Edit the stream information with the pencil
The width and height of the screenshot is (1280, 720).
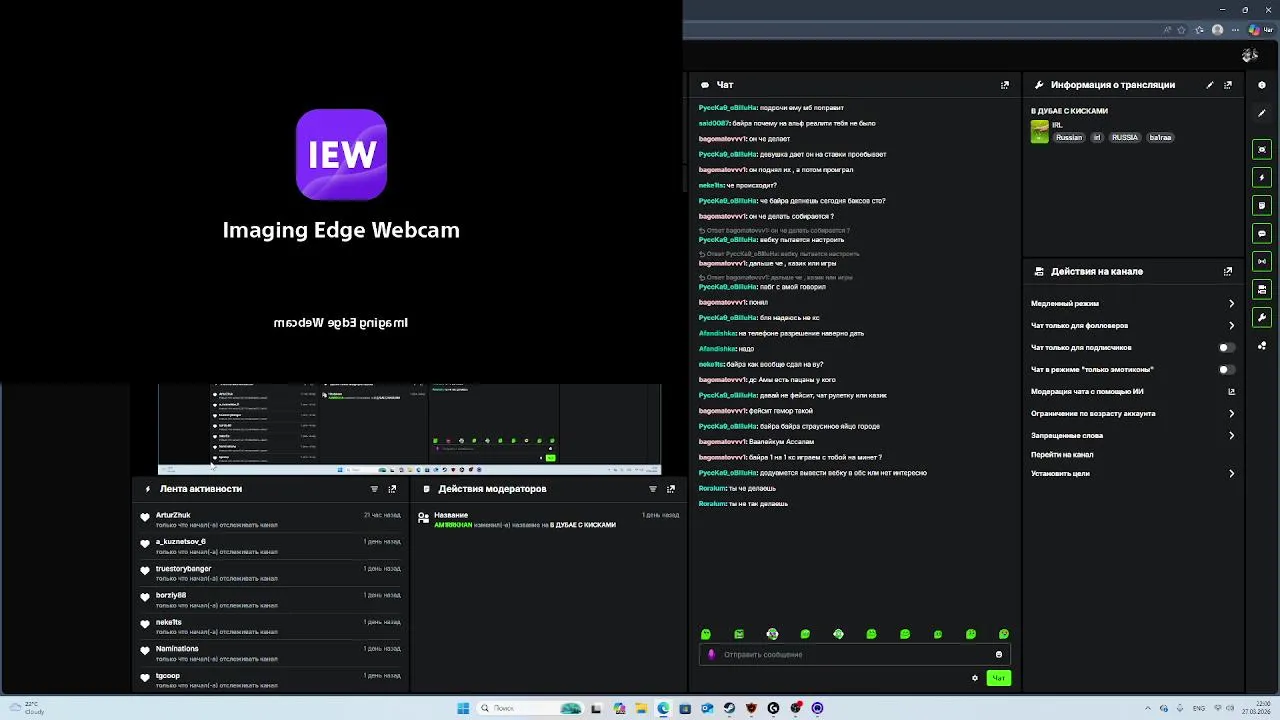click(x=1210, y=85)
